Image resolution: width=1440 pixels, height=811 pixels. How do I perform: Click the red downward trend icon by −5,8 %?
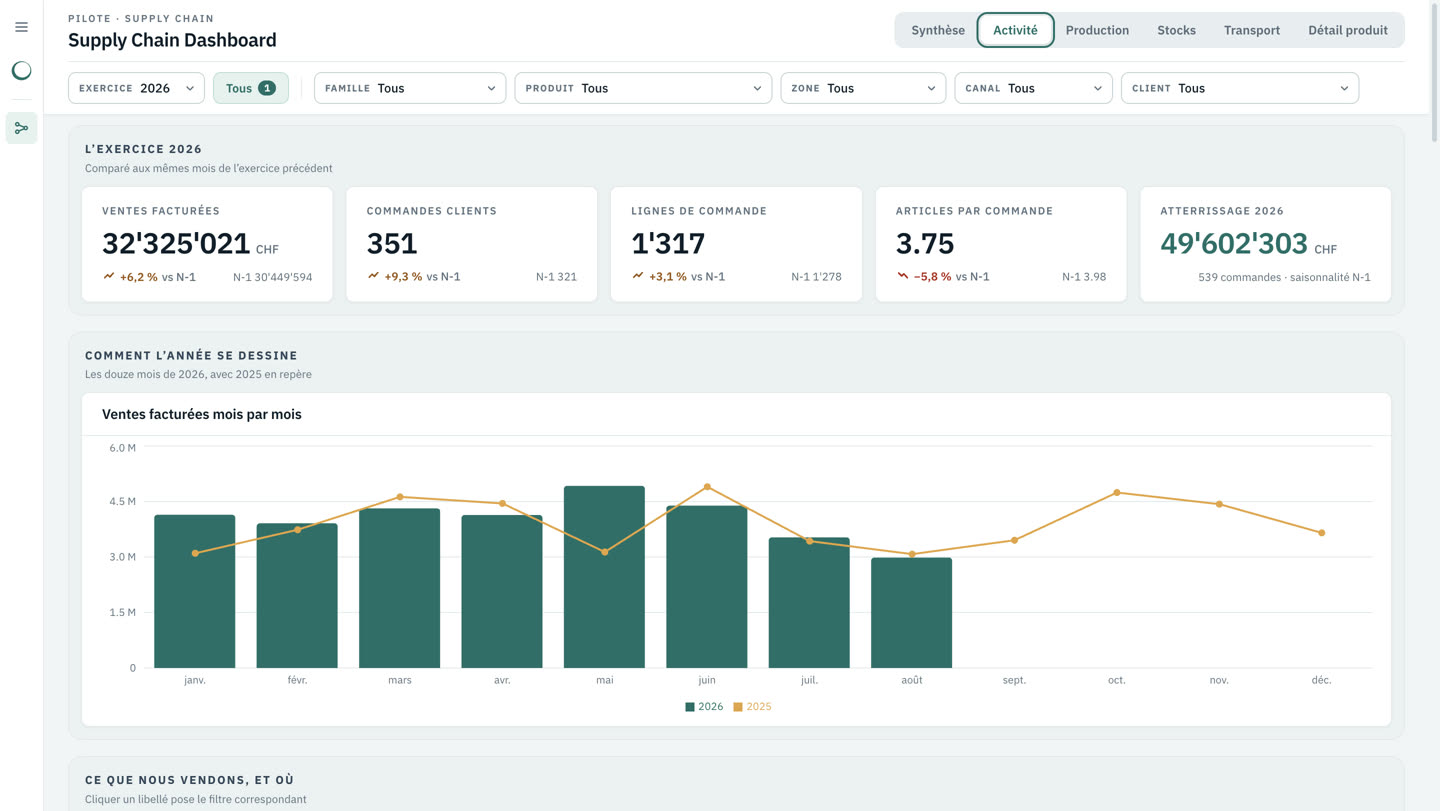pyautogui.click(x=902, y=276)
